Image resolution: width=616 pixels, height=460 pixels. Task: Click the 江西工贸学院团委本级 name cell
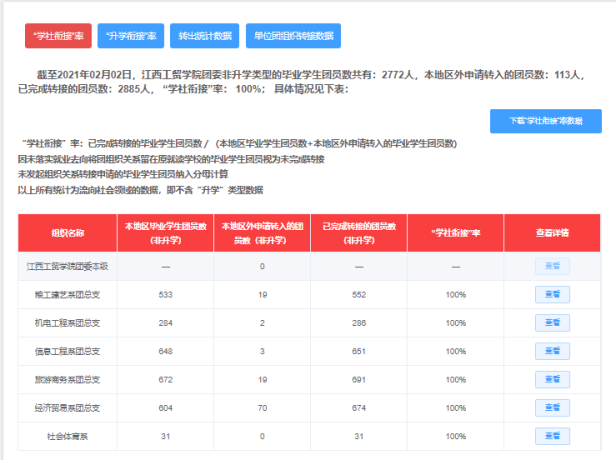(x=67, y=266)
